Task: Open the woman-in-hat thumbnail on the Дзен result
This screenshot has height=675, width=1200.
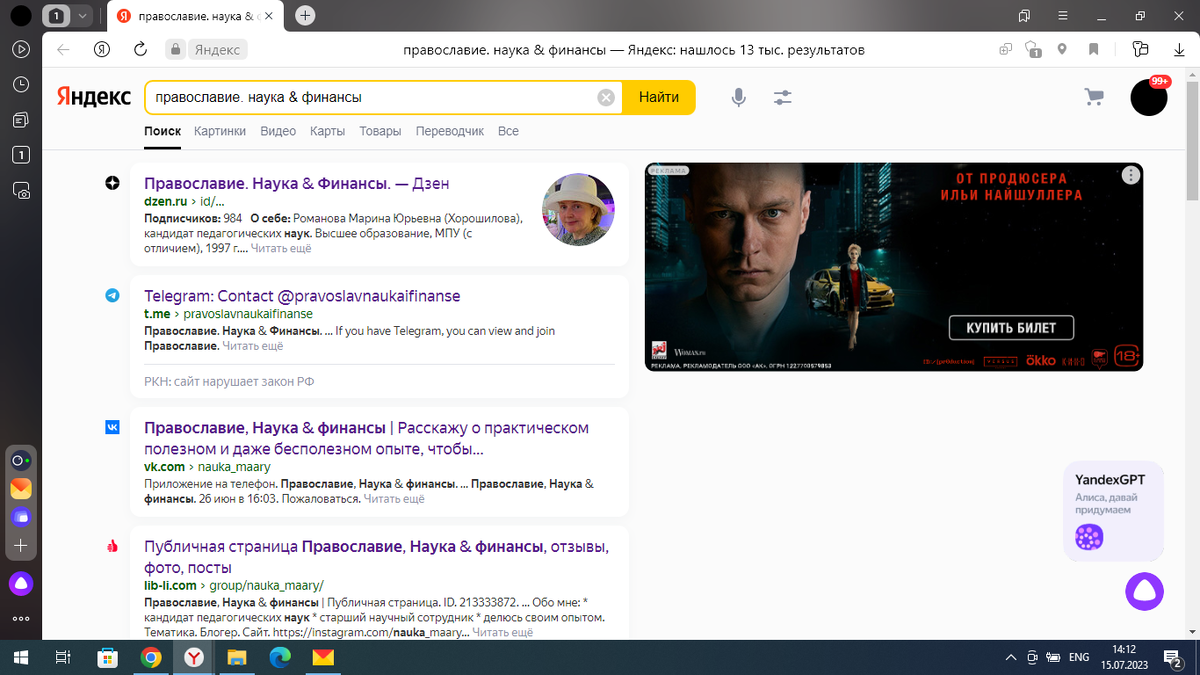Action: coord(578,209)
